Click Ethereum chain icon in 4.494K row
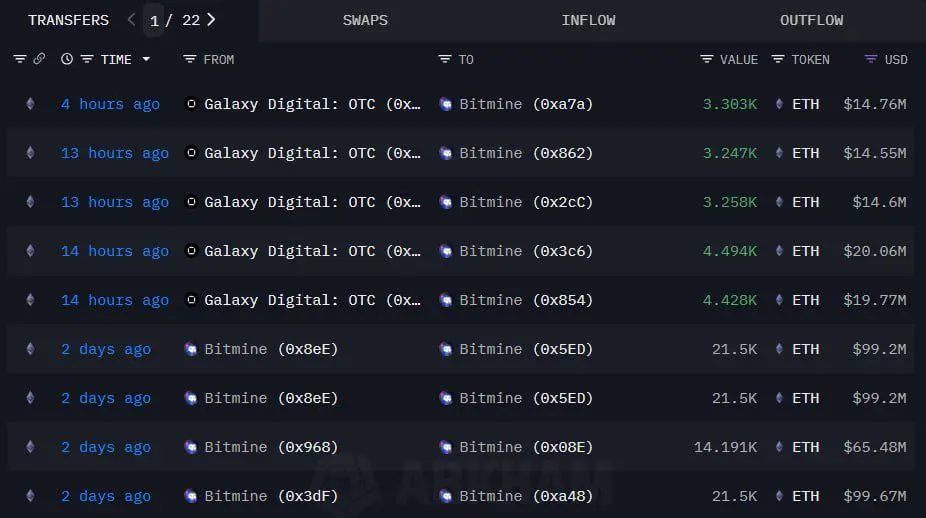The width and height of the screenshot is (926, 518). pos(30,252)
